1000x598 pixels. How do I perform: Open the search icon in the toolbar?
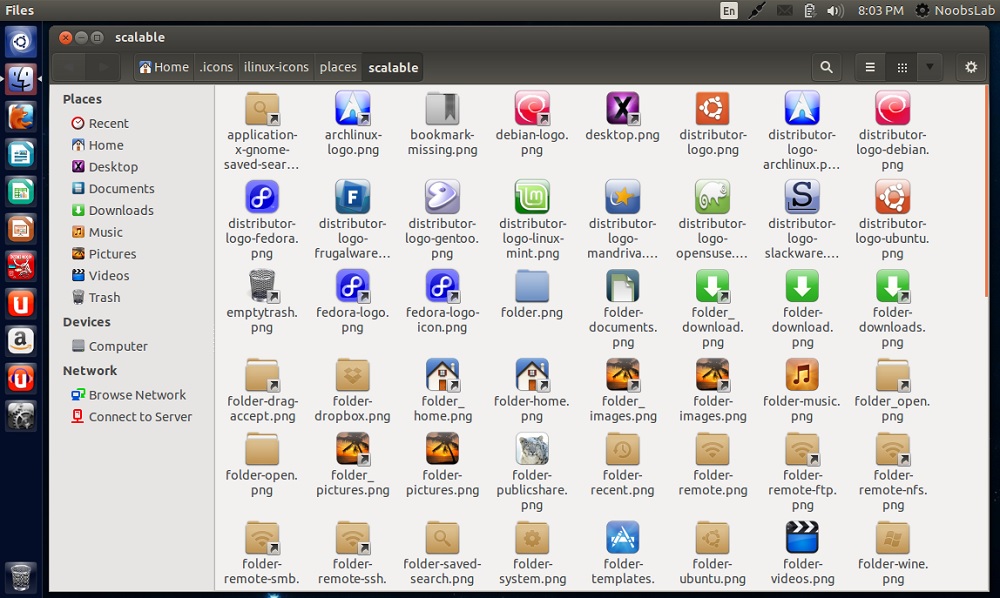pos(826,67)
